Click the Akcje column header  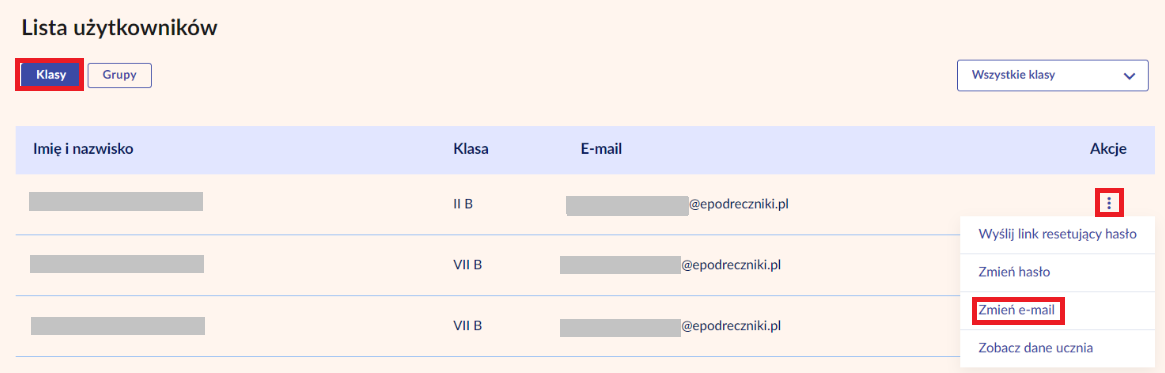point(1109,149)
